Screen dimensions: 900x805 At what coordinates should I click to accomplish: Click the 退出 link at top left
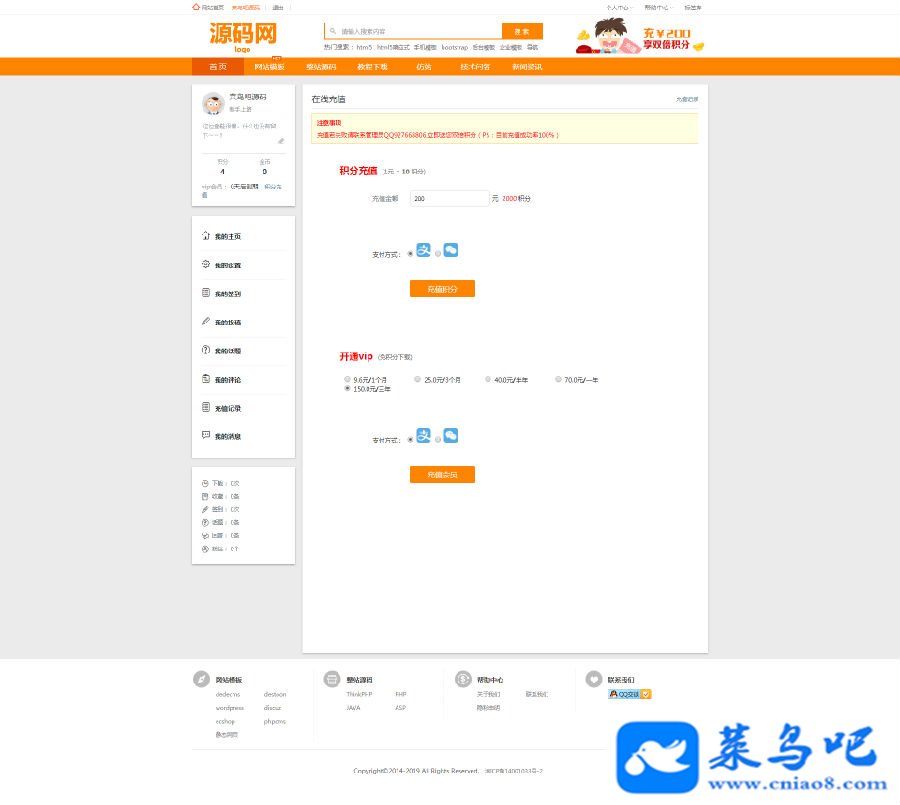(x=278, y=7)
